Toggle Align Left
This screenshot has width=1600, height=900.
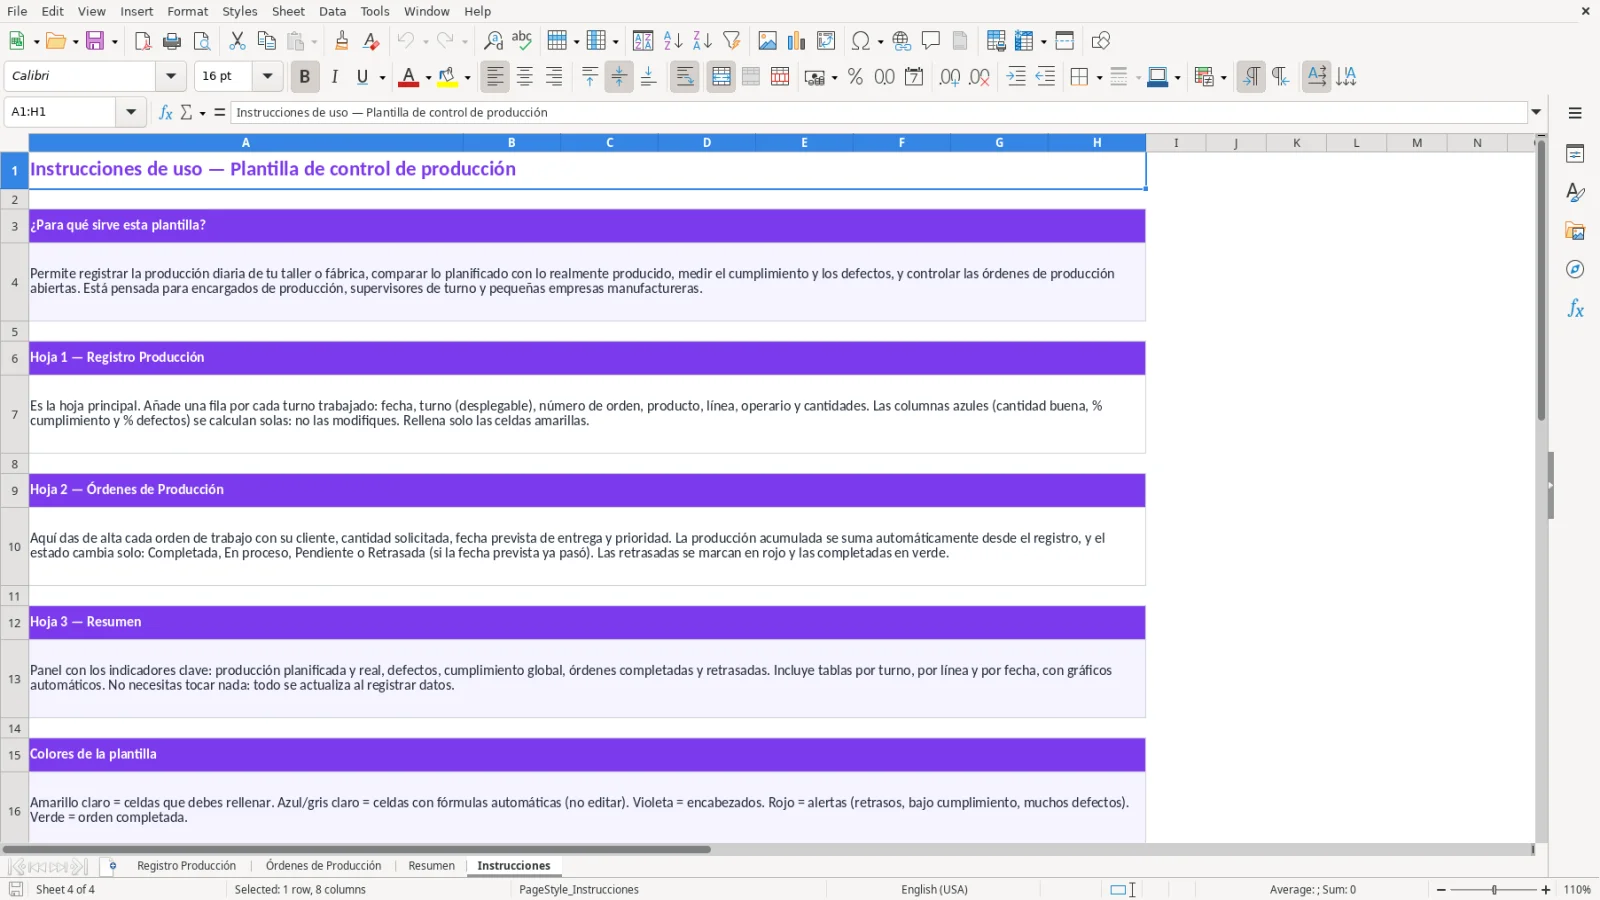click(495, 77)
